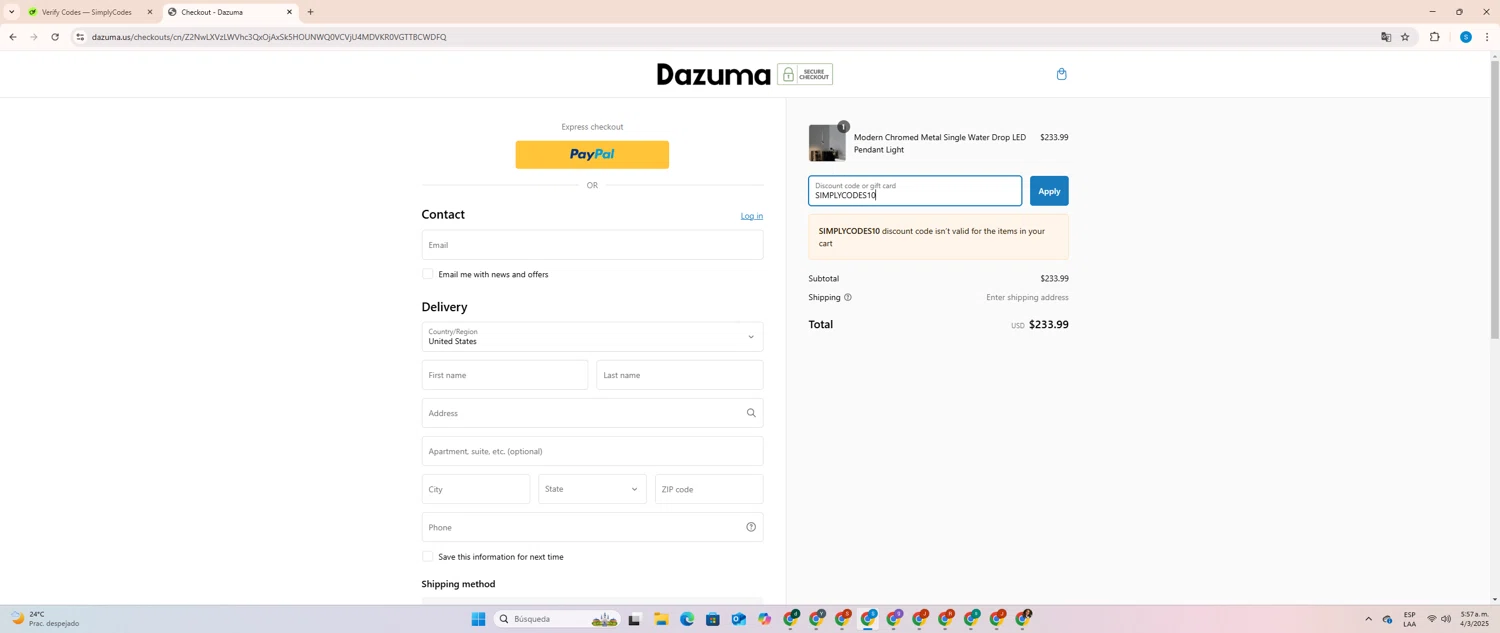Open the weather widget showing 24°C

coord(45,619)
